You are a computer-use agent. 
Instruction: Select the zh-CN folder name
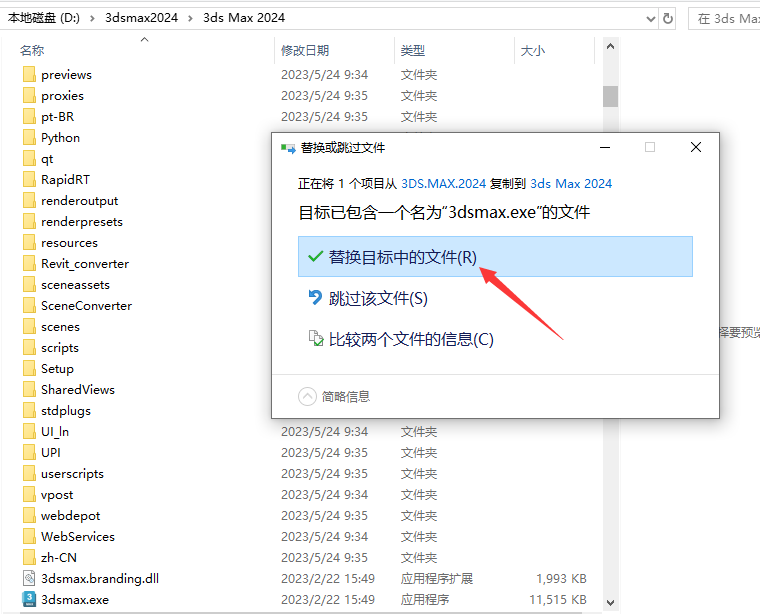click(59, 557)
